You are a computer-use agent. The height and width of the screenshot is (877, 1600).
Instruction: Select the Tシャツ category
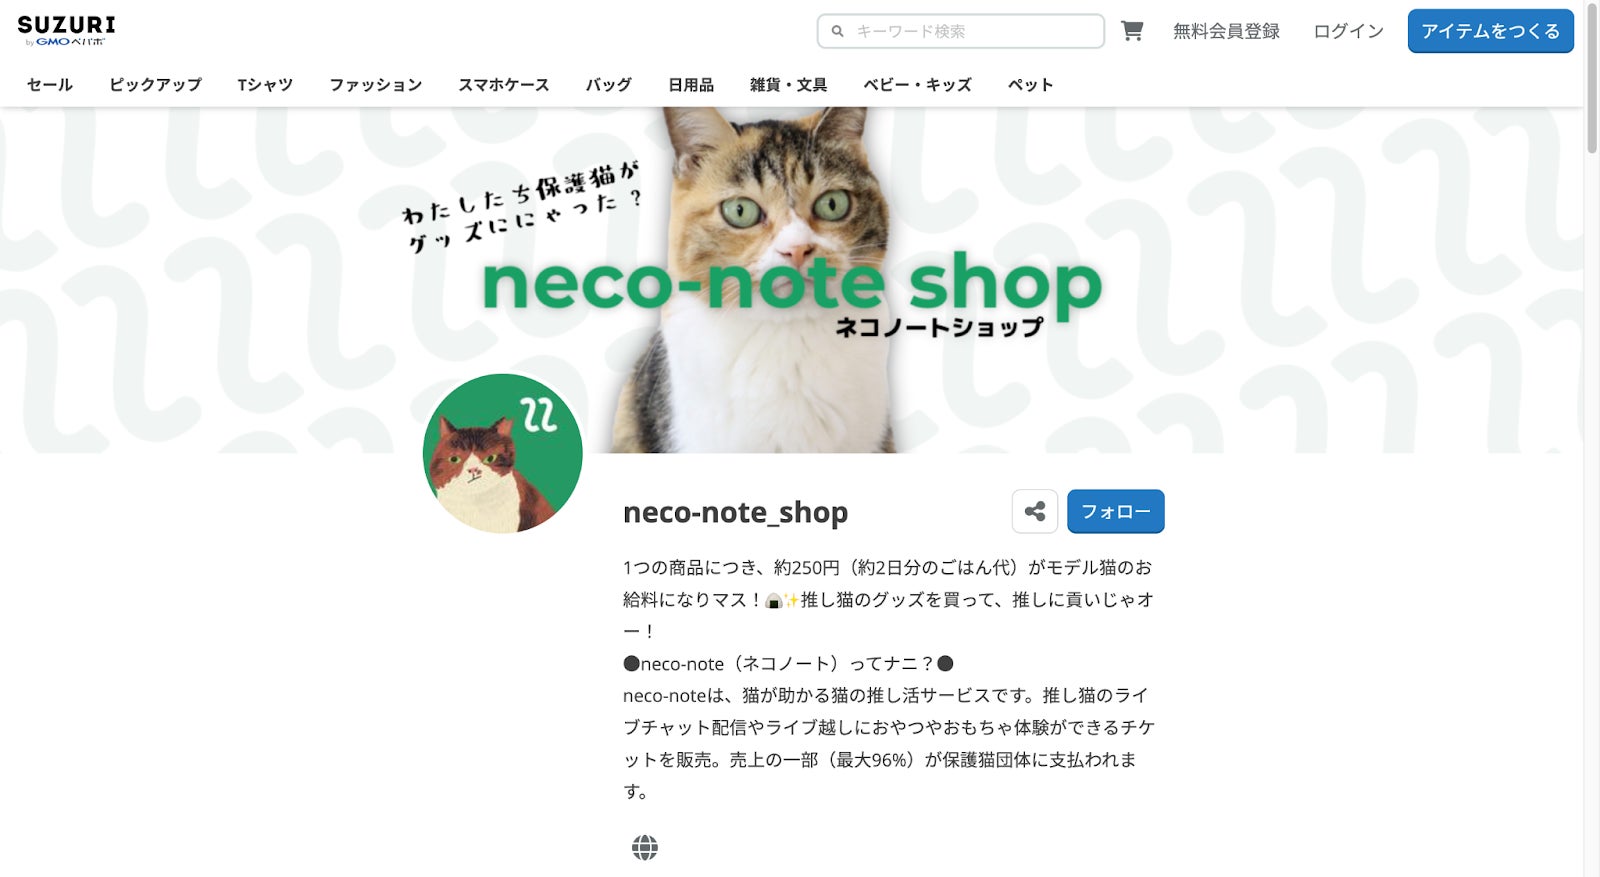click(x=265, y=85)
